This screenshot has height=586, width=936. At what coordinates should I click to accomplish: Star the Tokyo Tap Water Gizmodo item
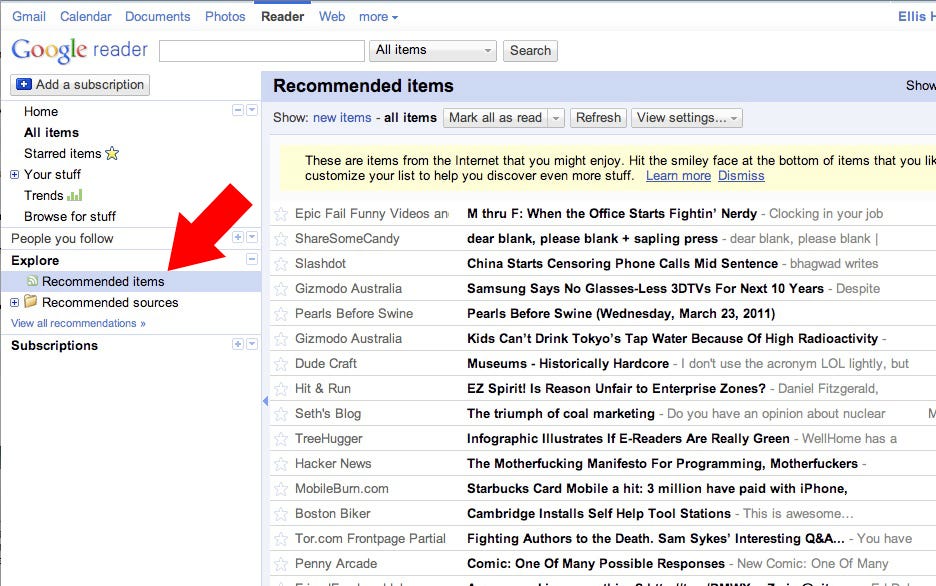coord(281,340)
